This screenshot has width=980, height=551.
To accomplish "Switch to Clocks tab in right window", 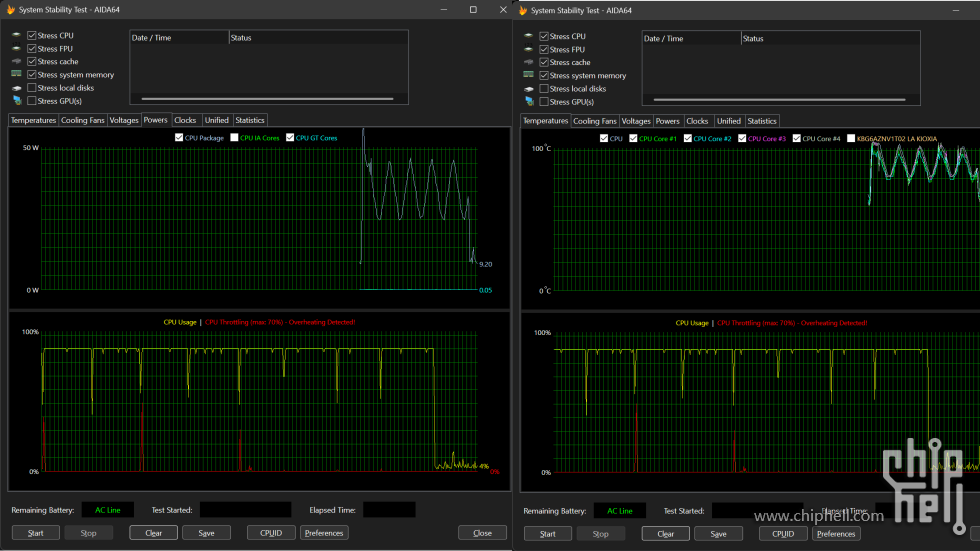I will (698, 121).
